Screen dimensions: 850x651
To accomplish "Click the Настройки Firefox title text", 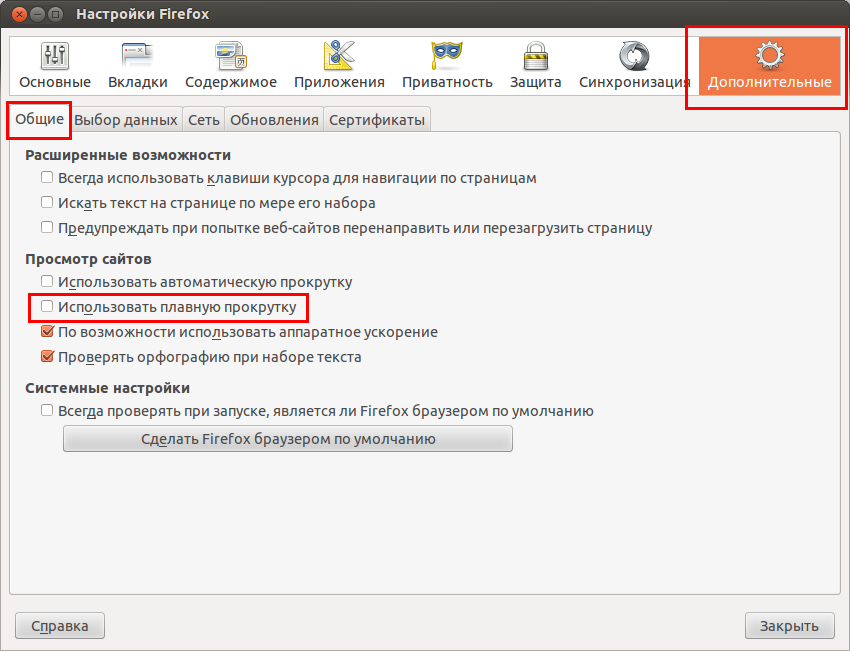I will coord(143,14).
